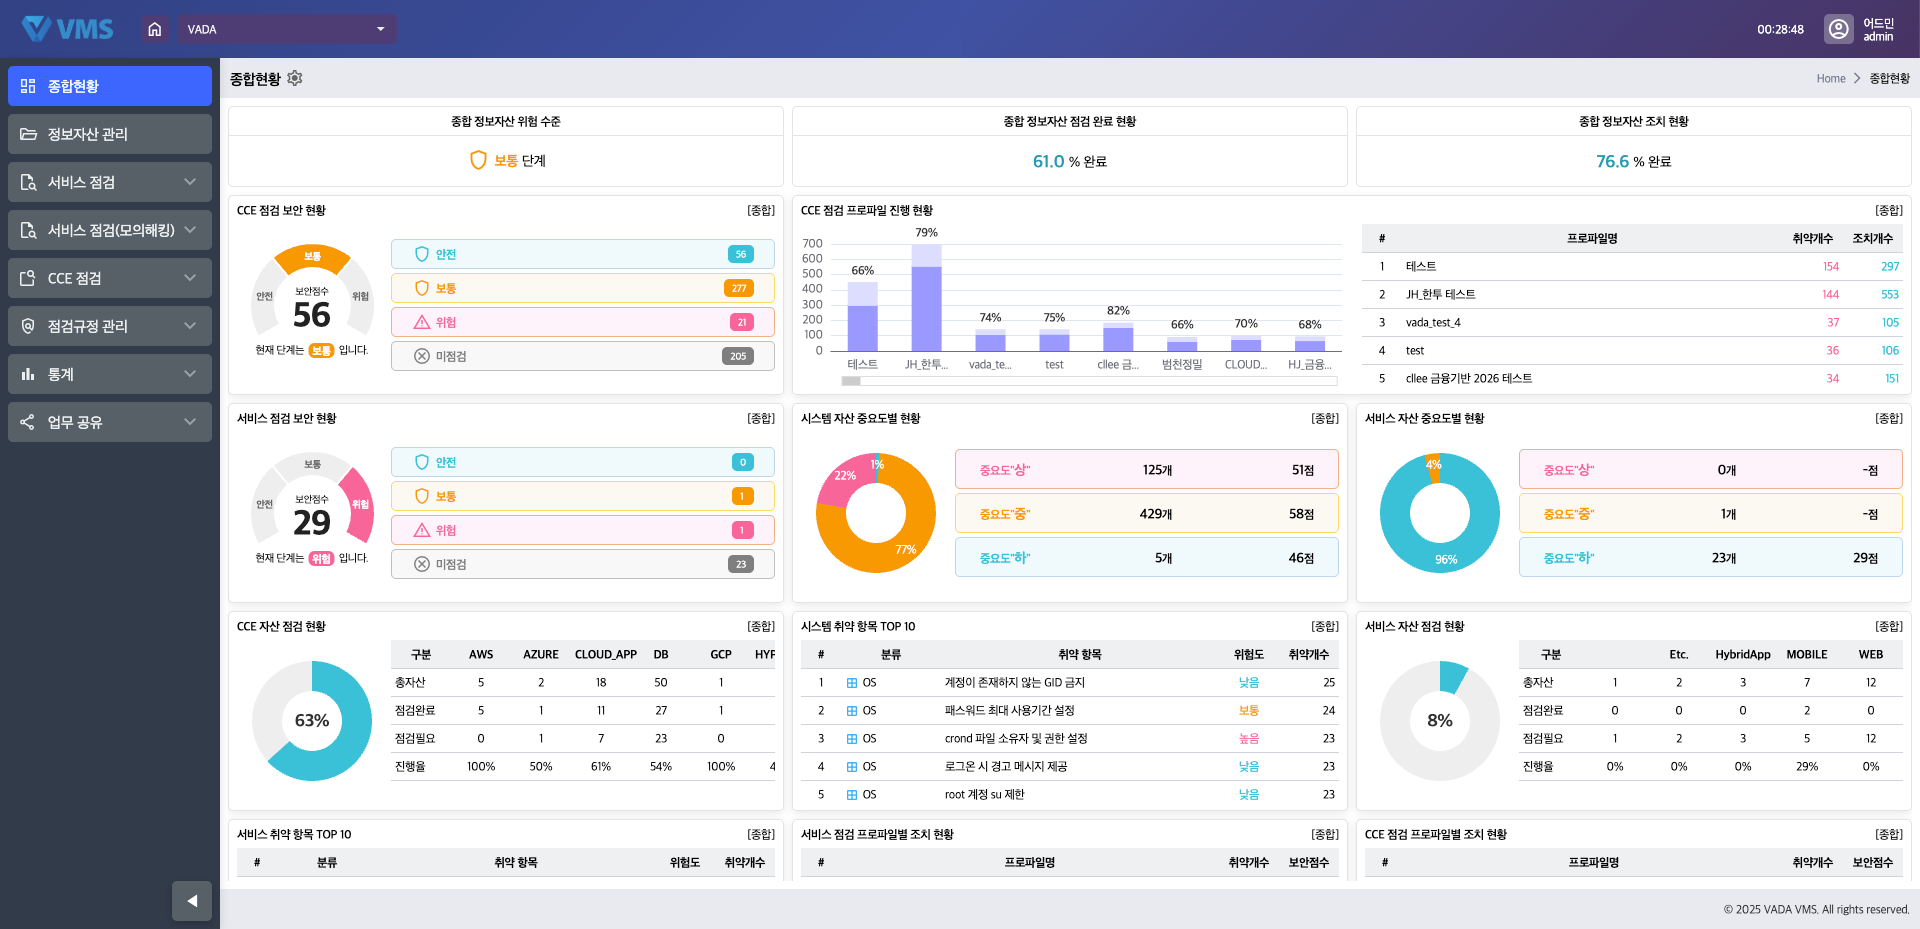This screenshot has width=1920, height=929.
Task: Open dashboard settings gear next to 종합현황
Action: pos(295,78)
